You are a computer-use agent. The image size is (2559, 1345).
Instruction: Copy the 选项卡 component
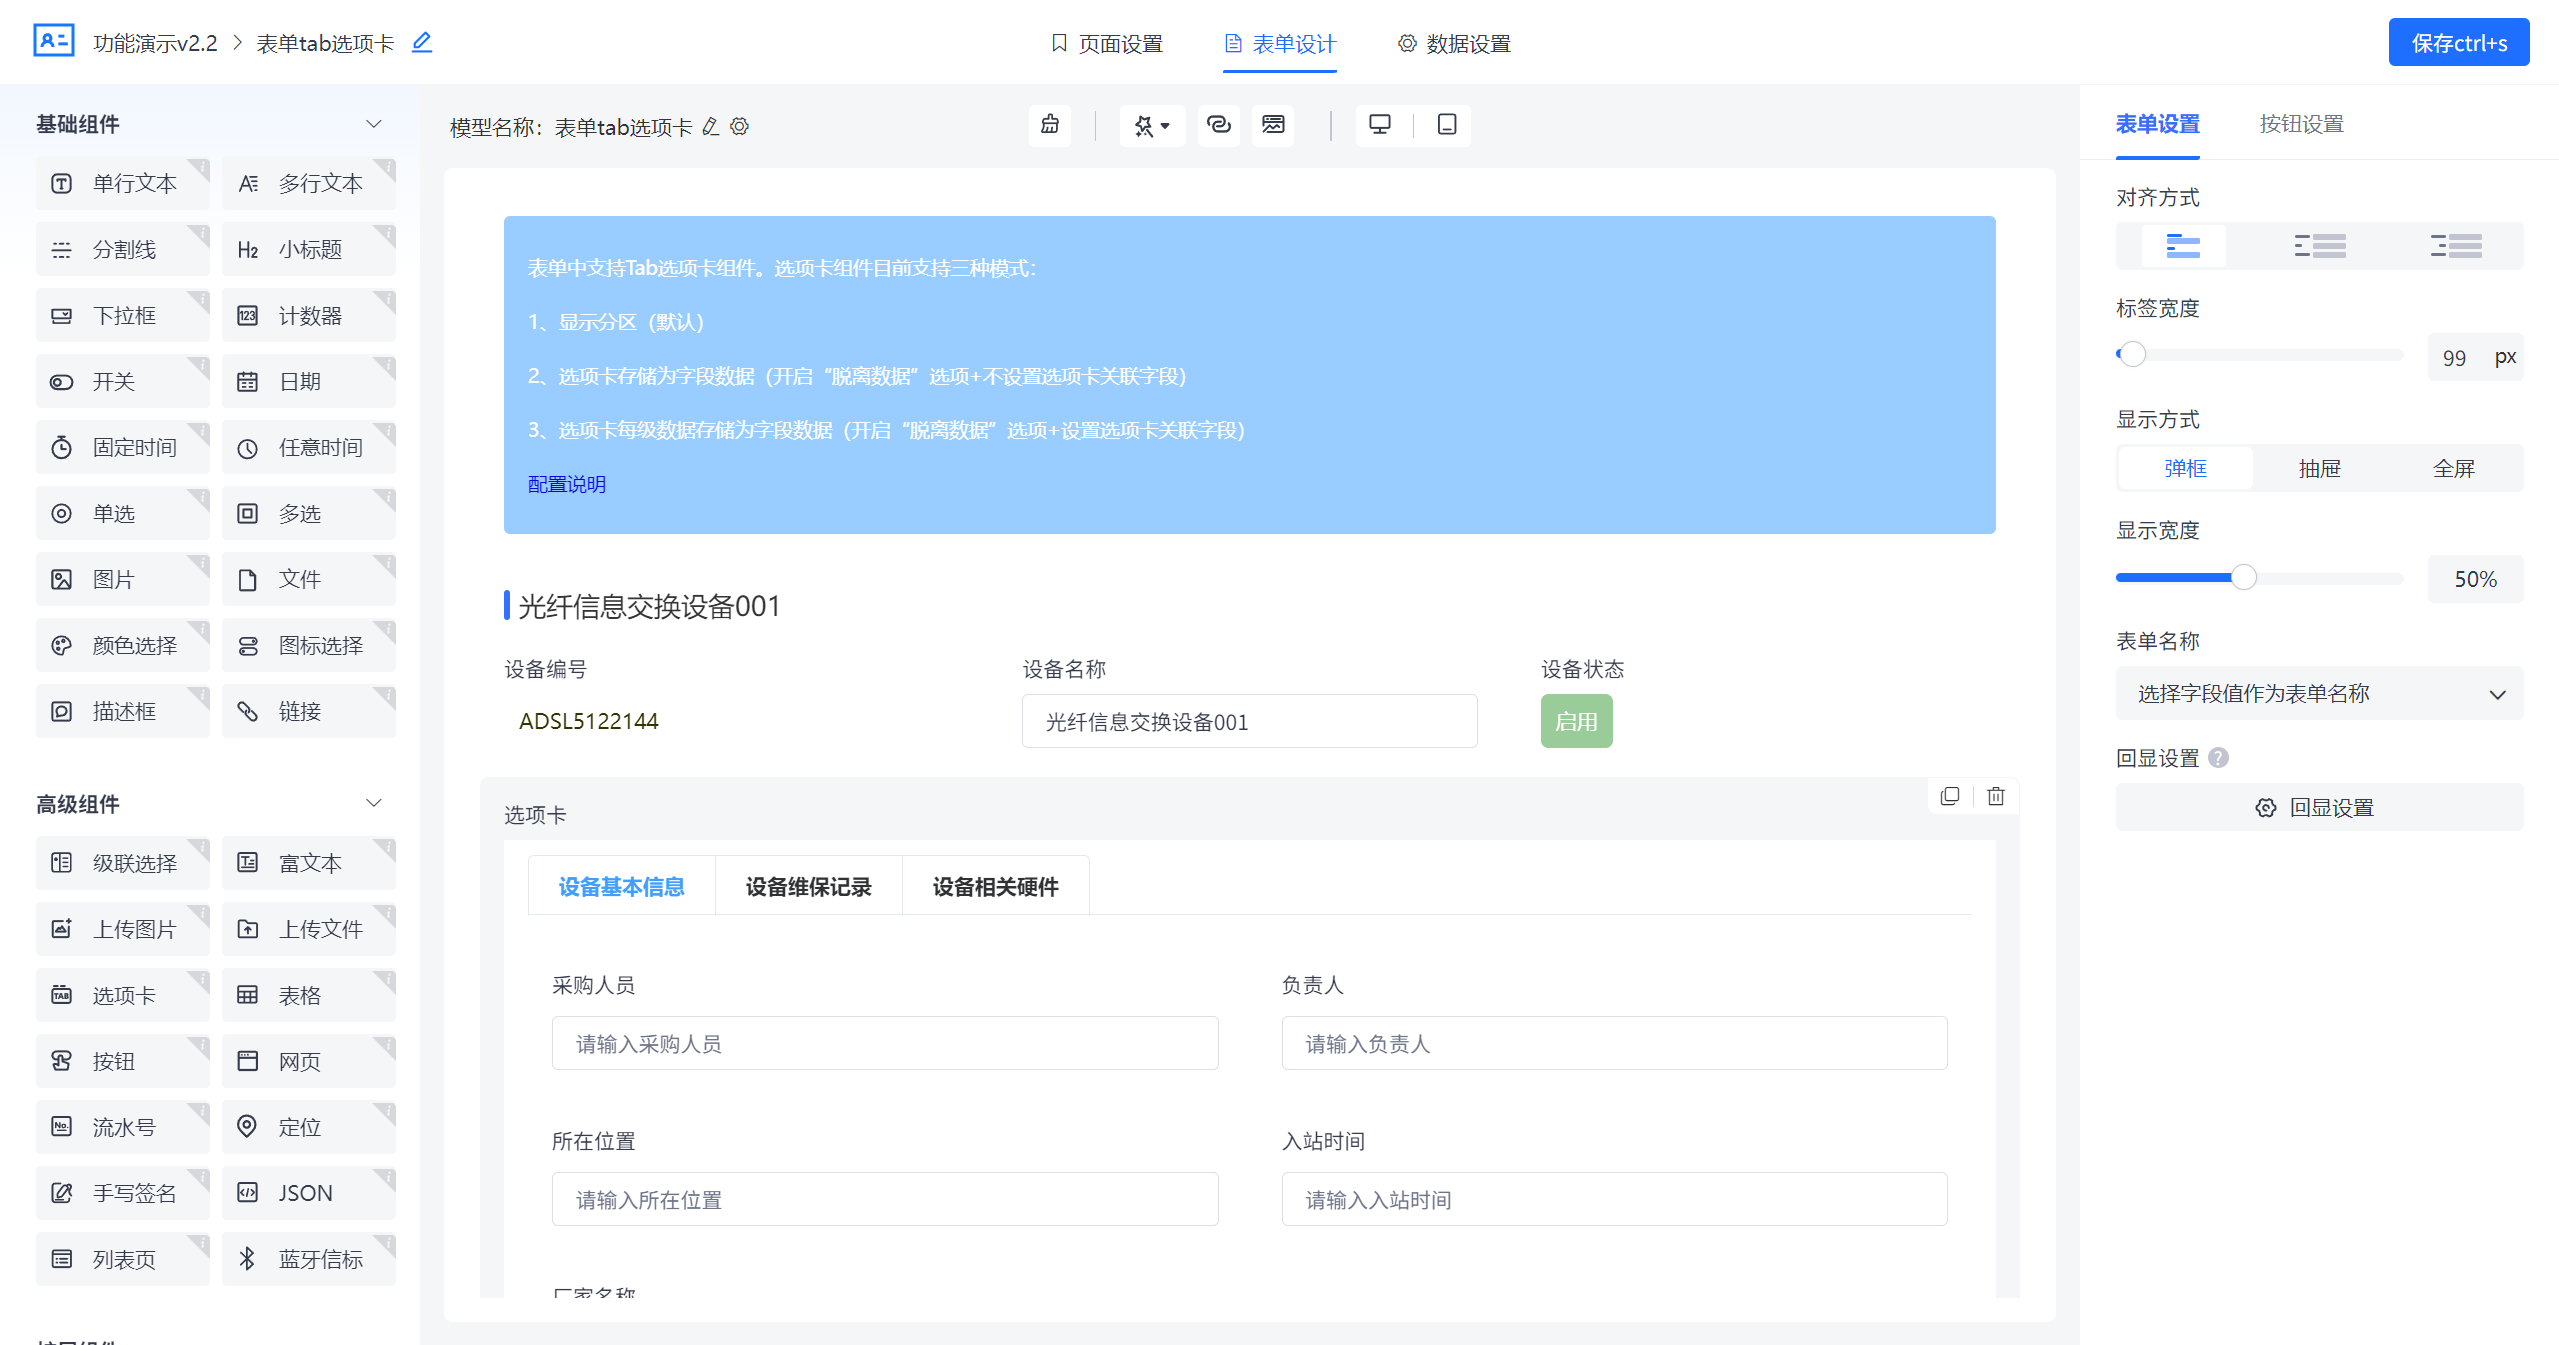pos(1950,796)
